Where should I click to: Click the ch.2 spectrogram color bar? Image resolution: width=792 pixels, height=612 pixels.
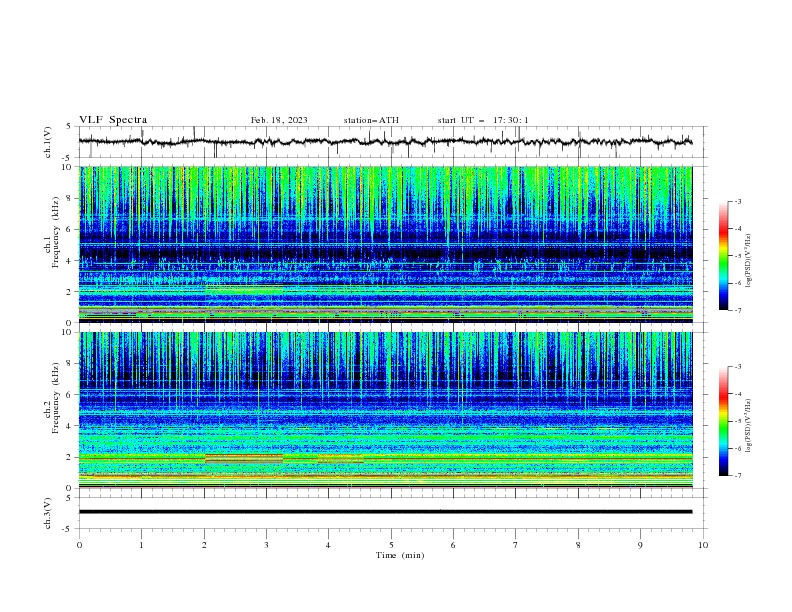pyautogui.click(x=723, y=421)
